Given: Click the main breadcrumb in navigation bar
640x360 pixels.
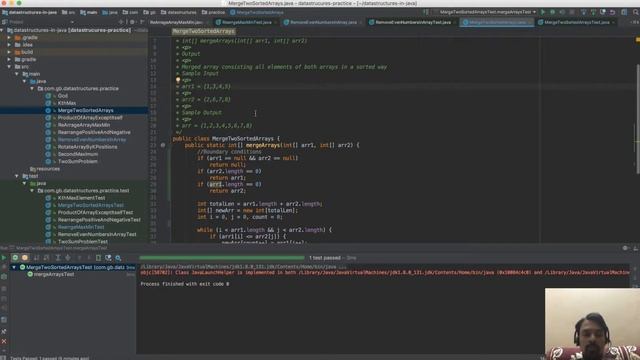Looking at the screenshot, I should (x=89, y=12).
